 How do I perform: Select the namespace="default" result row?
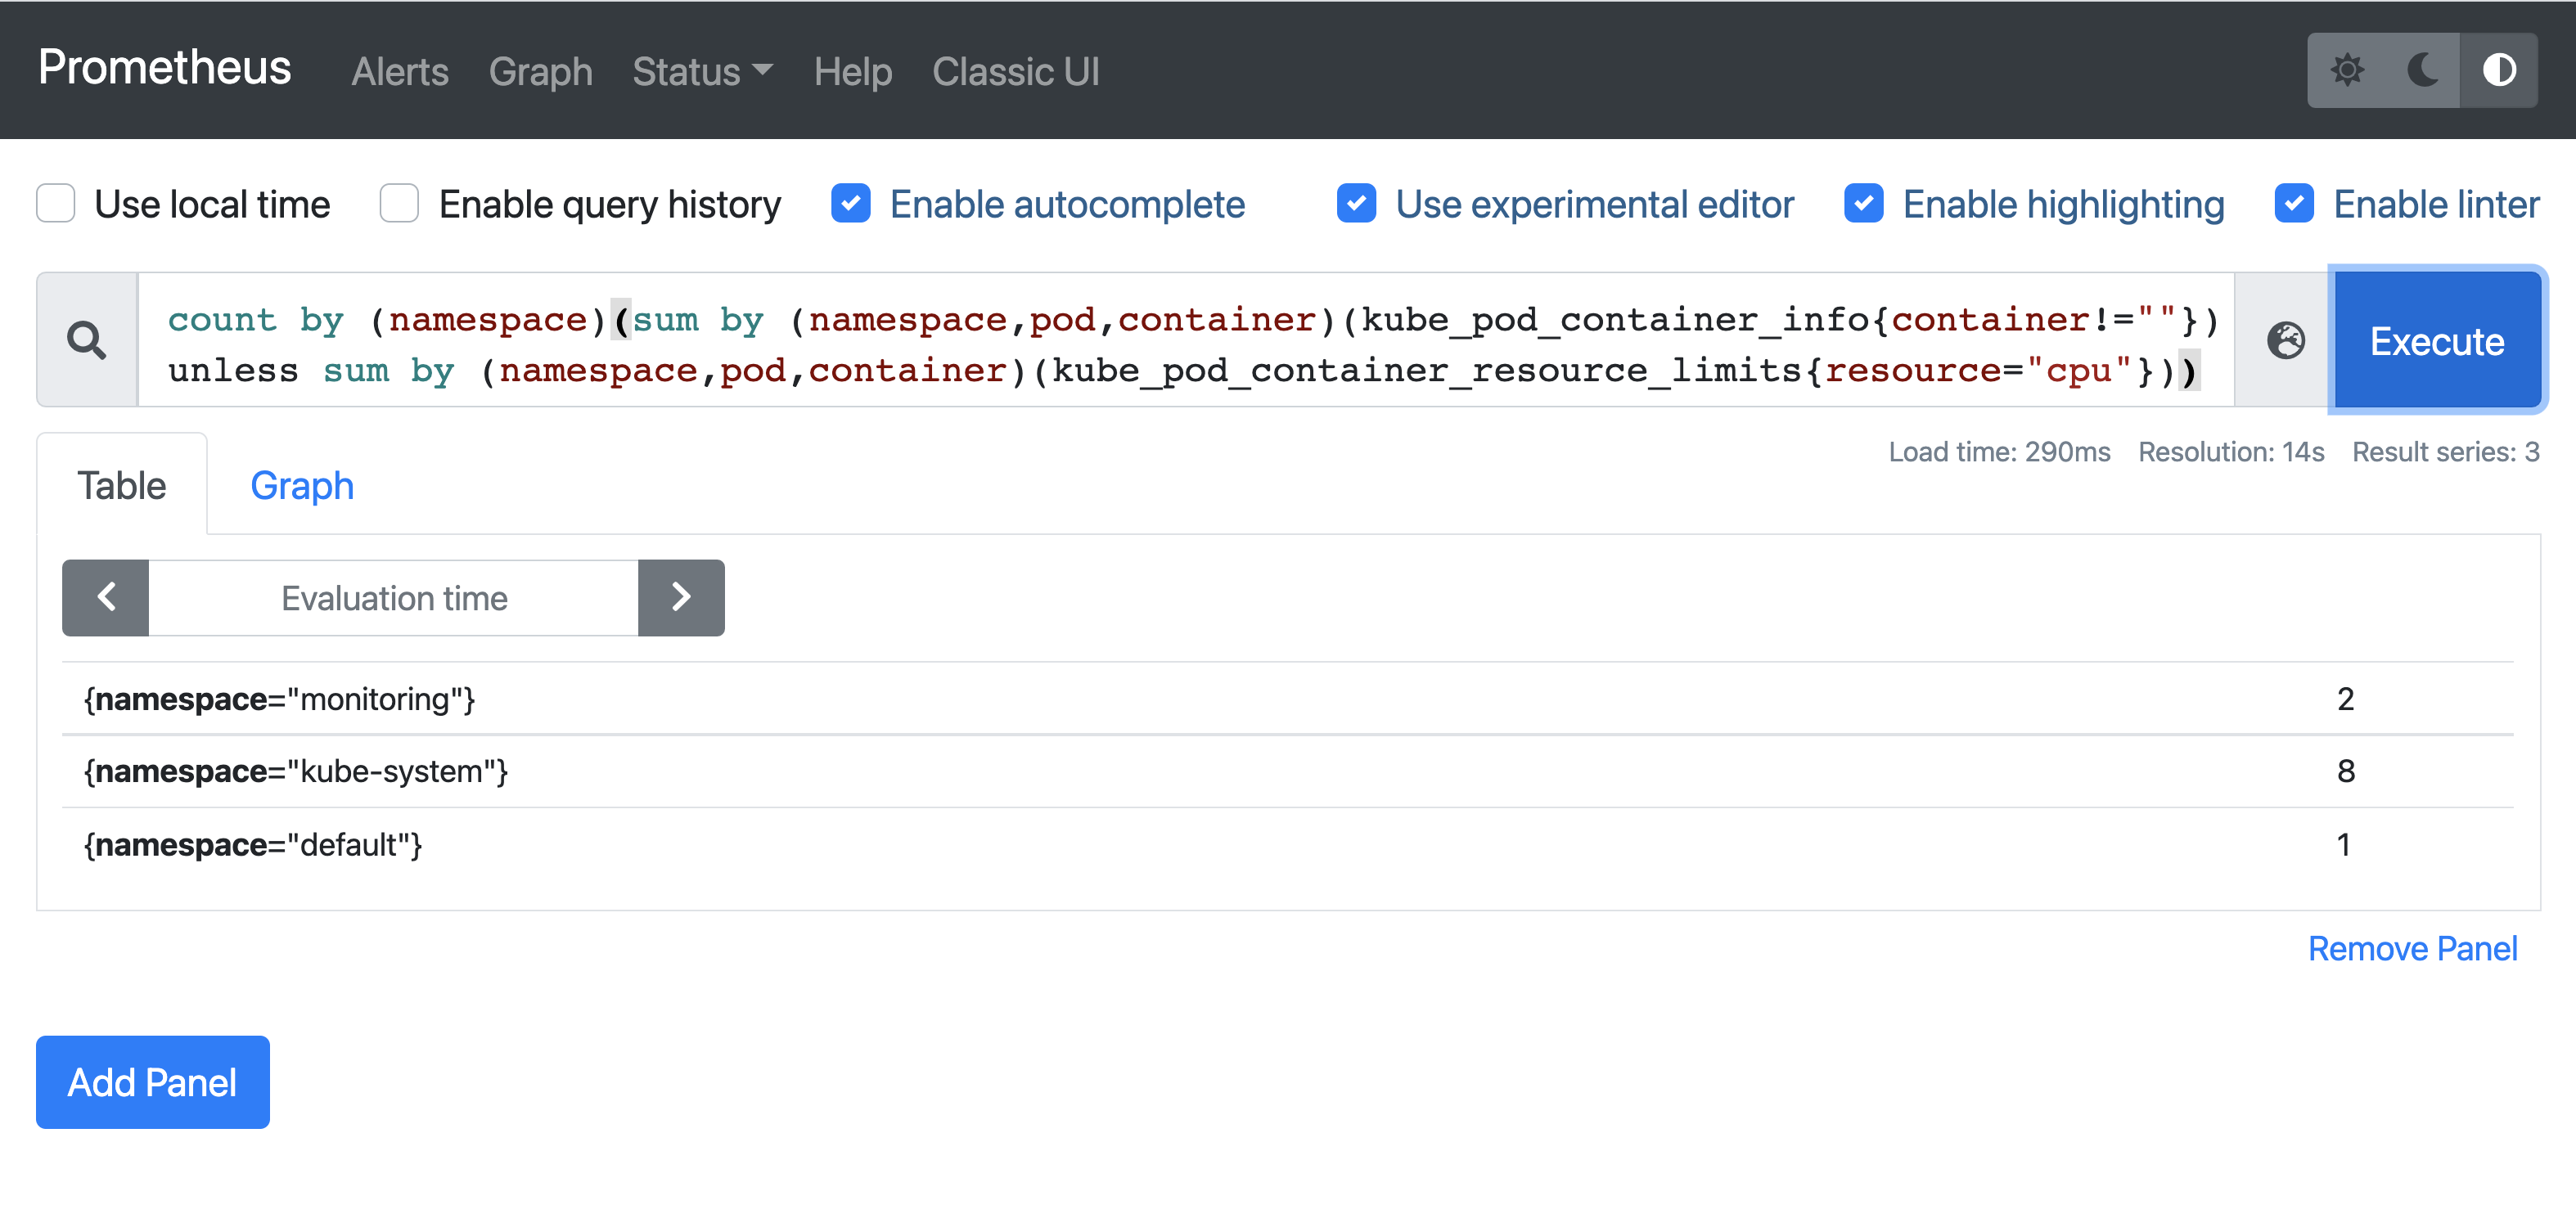[1288, 845]
